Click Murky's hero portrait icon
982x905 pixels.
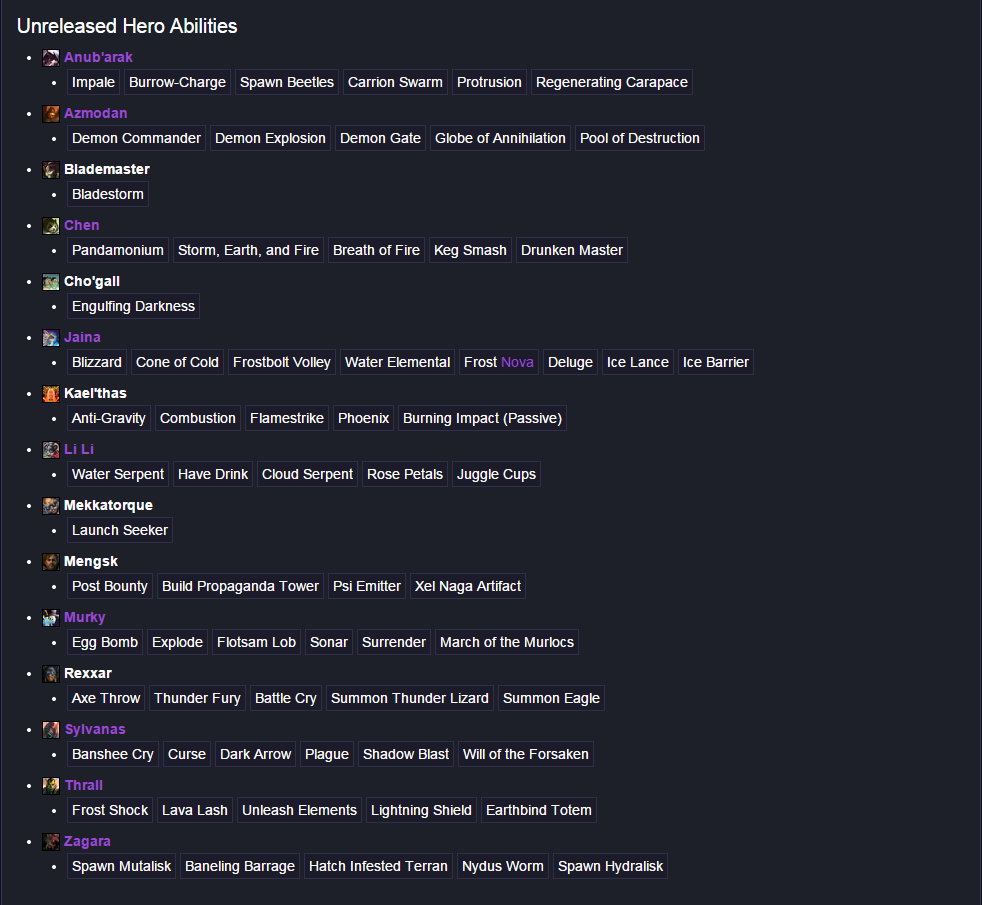[51, 618]
